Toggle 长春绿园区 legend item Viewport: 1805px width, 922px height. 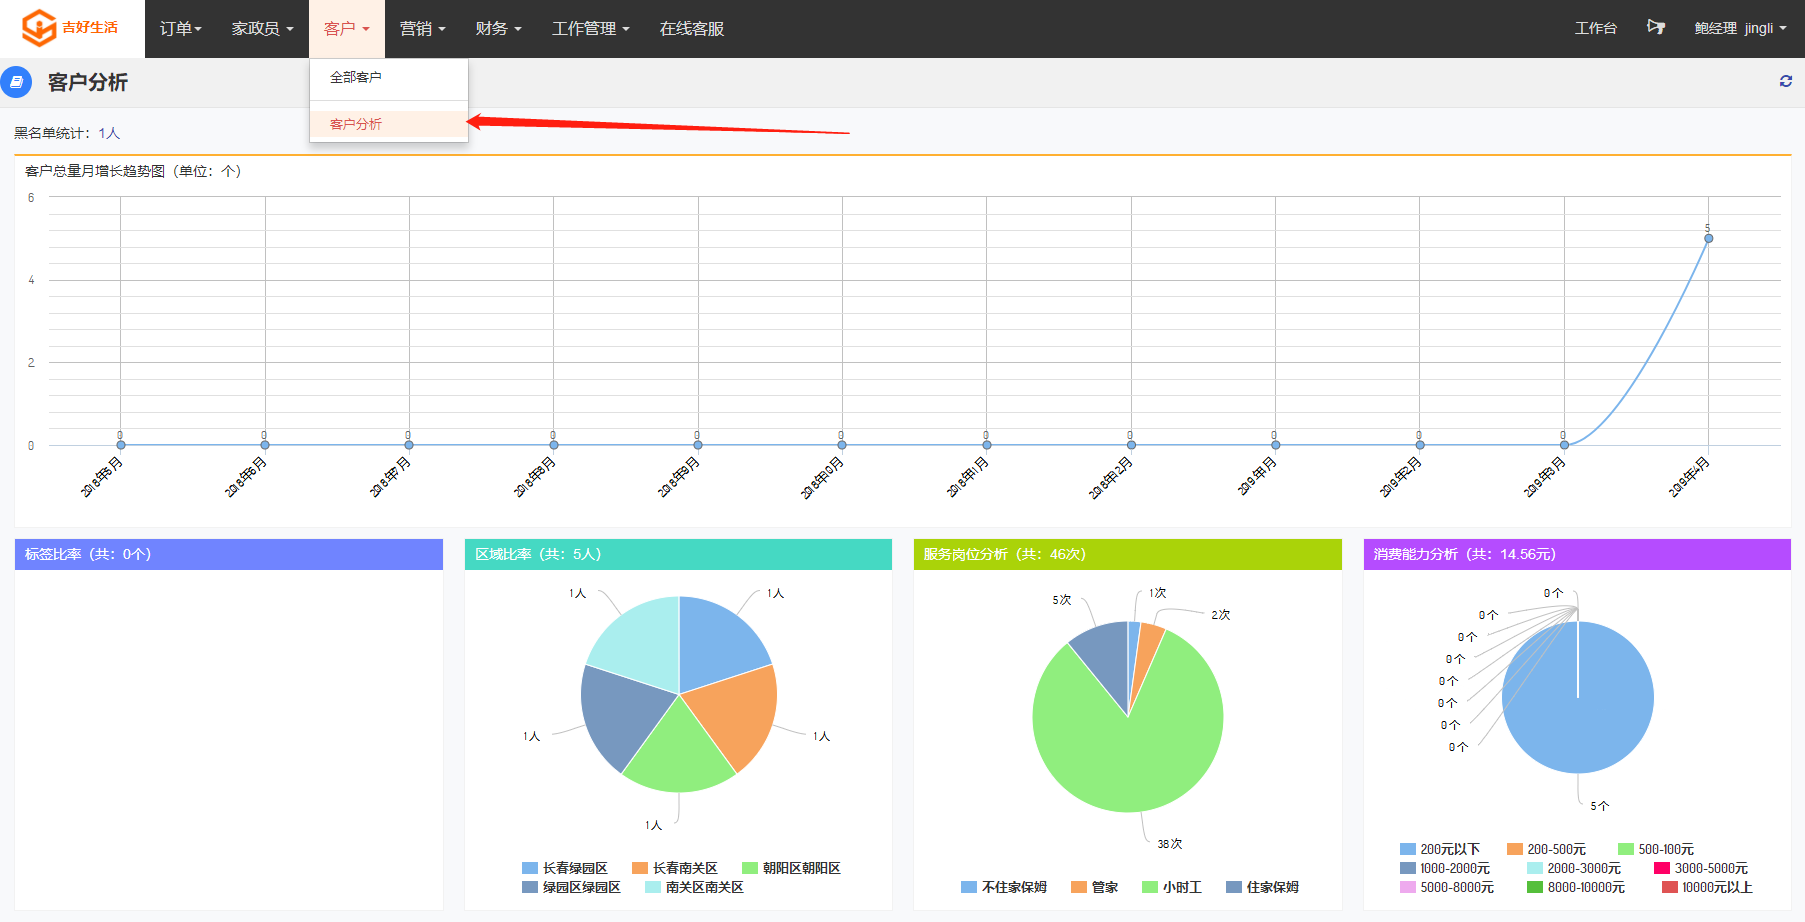pos(565,868)
